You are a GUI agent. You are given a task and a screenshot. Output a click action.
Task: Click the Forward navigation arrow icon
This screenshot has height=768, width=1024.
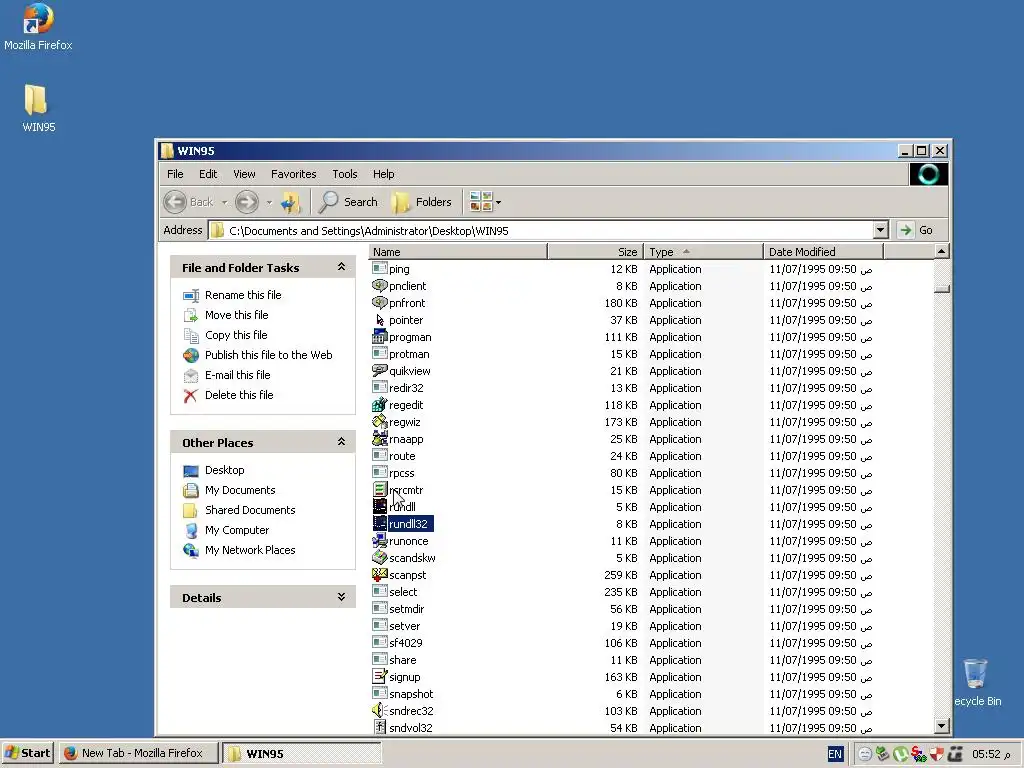pyautogui.click(x=246, y=202)
